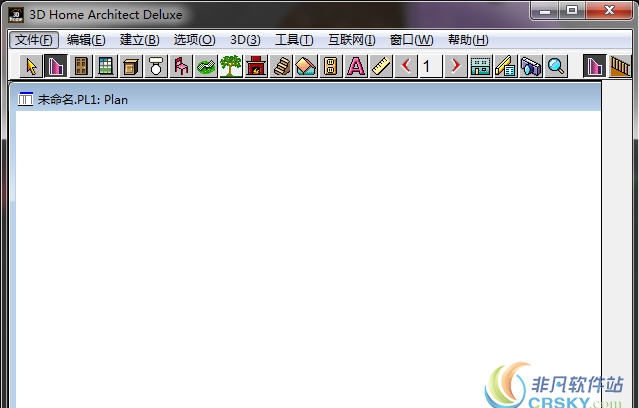Click the plan document icon beside 未命名.PL1
This screenshot has width=639, height=408.
click(x=25, y=99)
